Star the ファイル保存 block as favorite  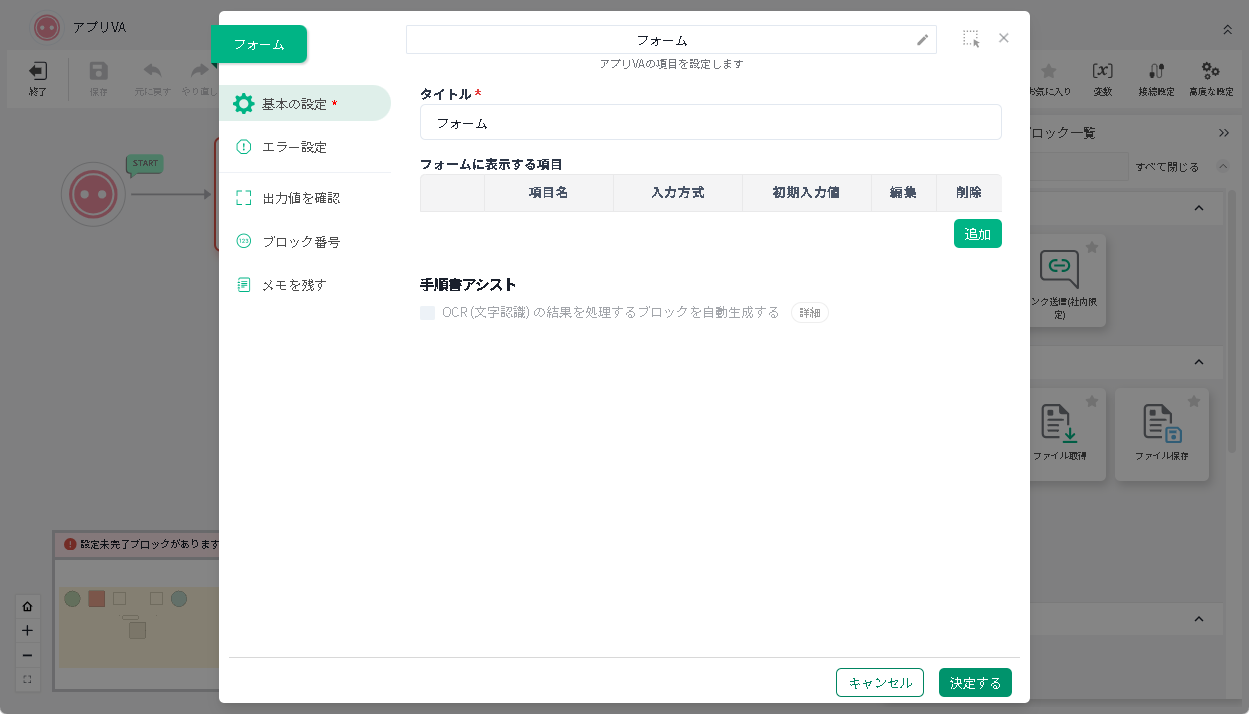pyautogui.click(x=1193, y=401)
